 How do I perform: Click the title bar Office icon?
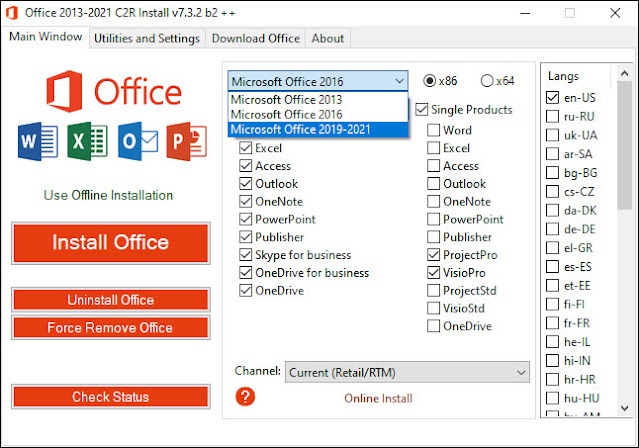12,13
